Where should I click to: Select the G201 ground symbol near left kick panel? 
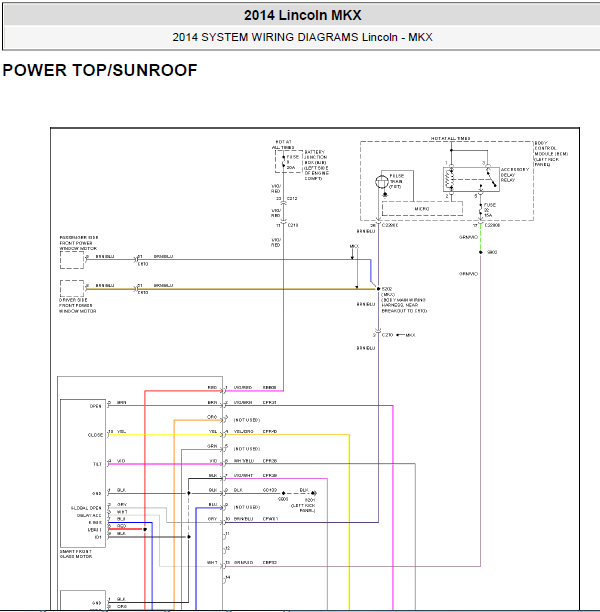click(313, 493)
